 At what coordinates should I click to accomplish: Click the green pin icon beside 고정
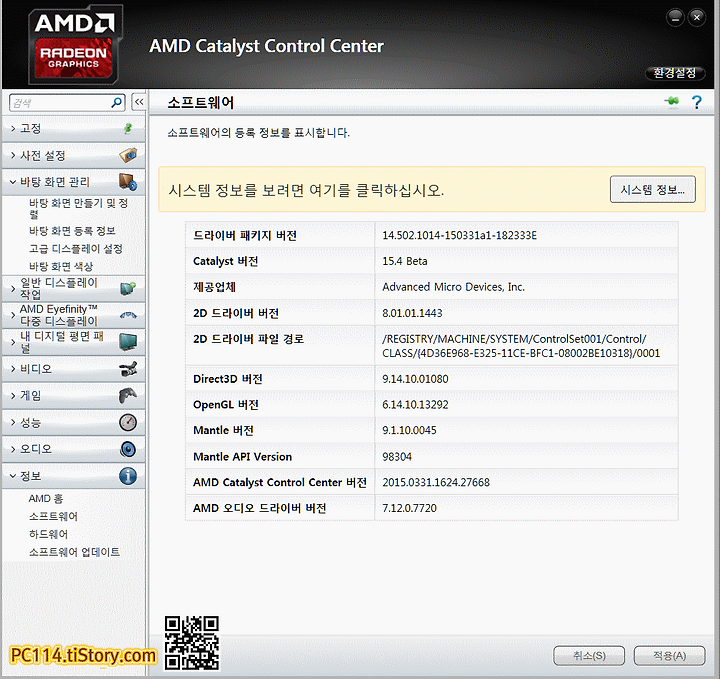tap(128, 129)
